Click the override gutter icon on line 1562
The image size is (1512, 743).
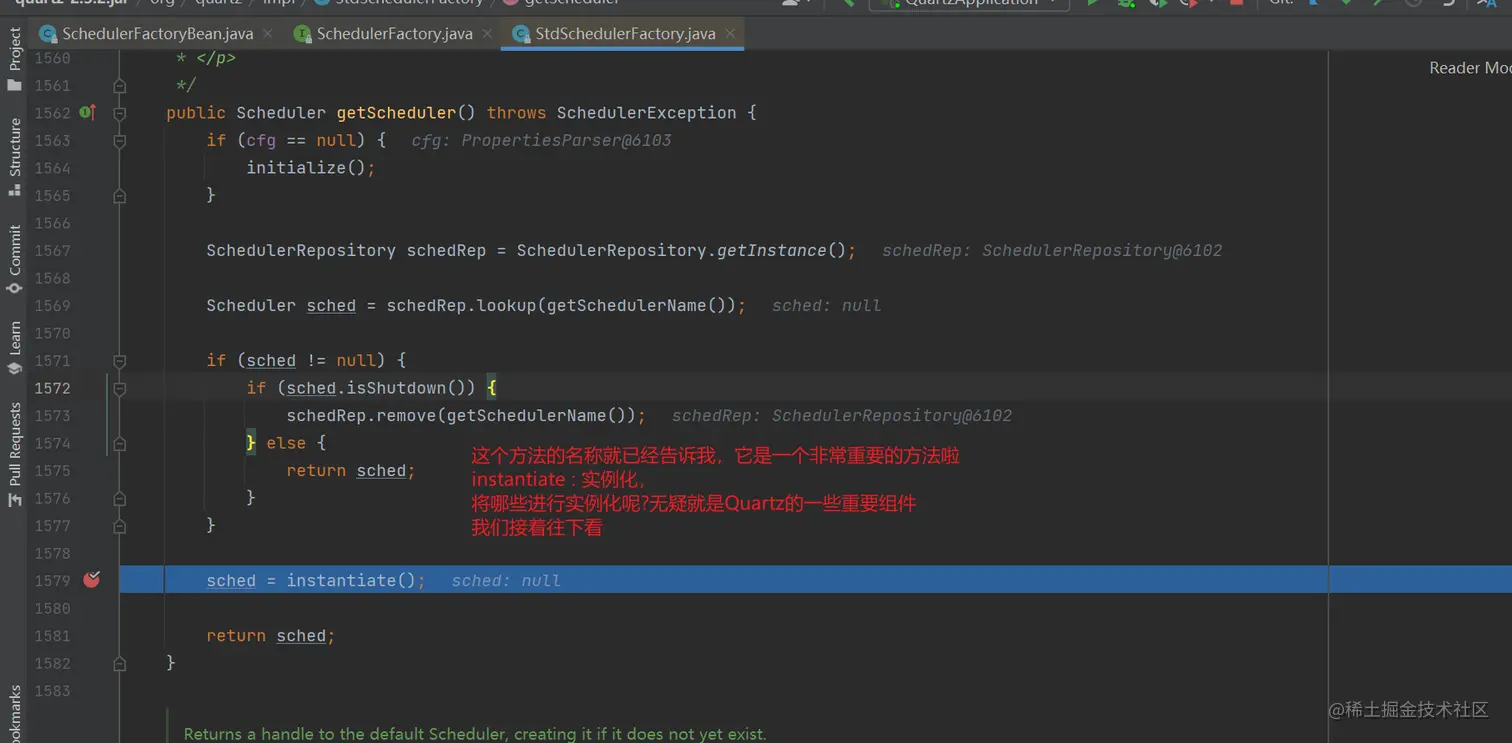87,112
